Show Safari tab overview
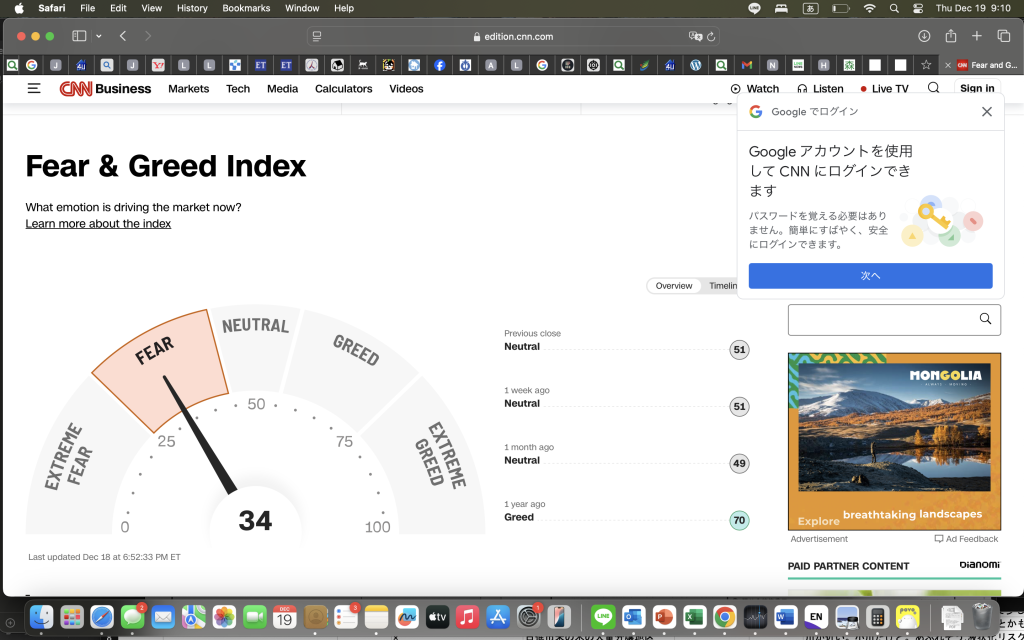 tap(1003, 36)
